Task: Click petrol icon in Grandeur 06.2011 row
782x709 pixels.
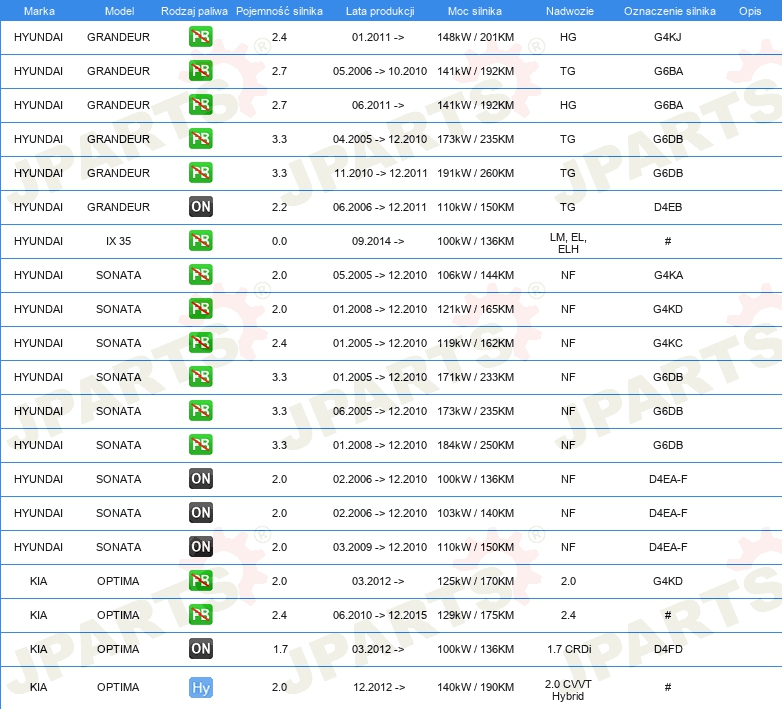Action: click(x=200, y=105)
